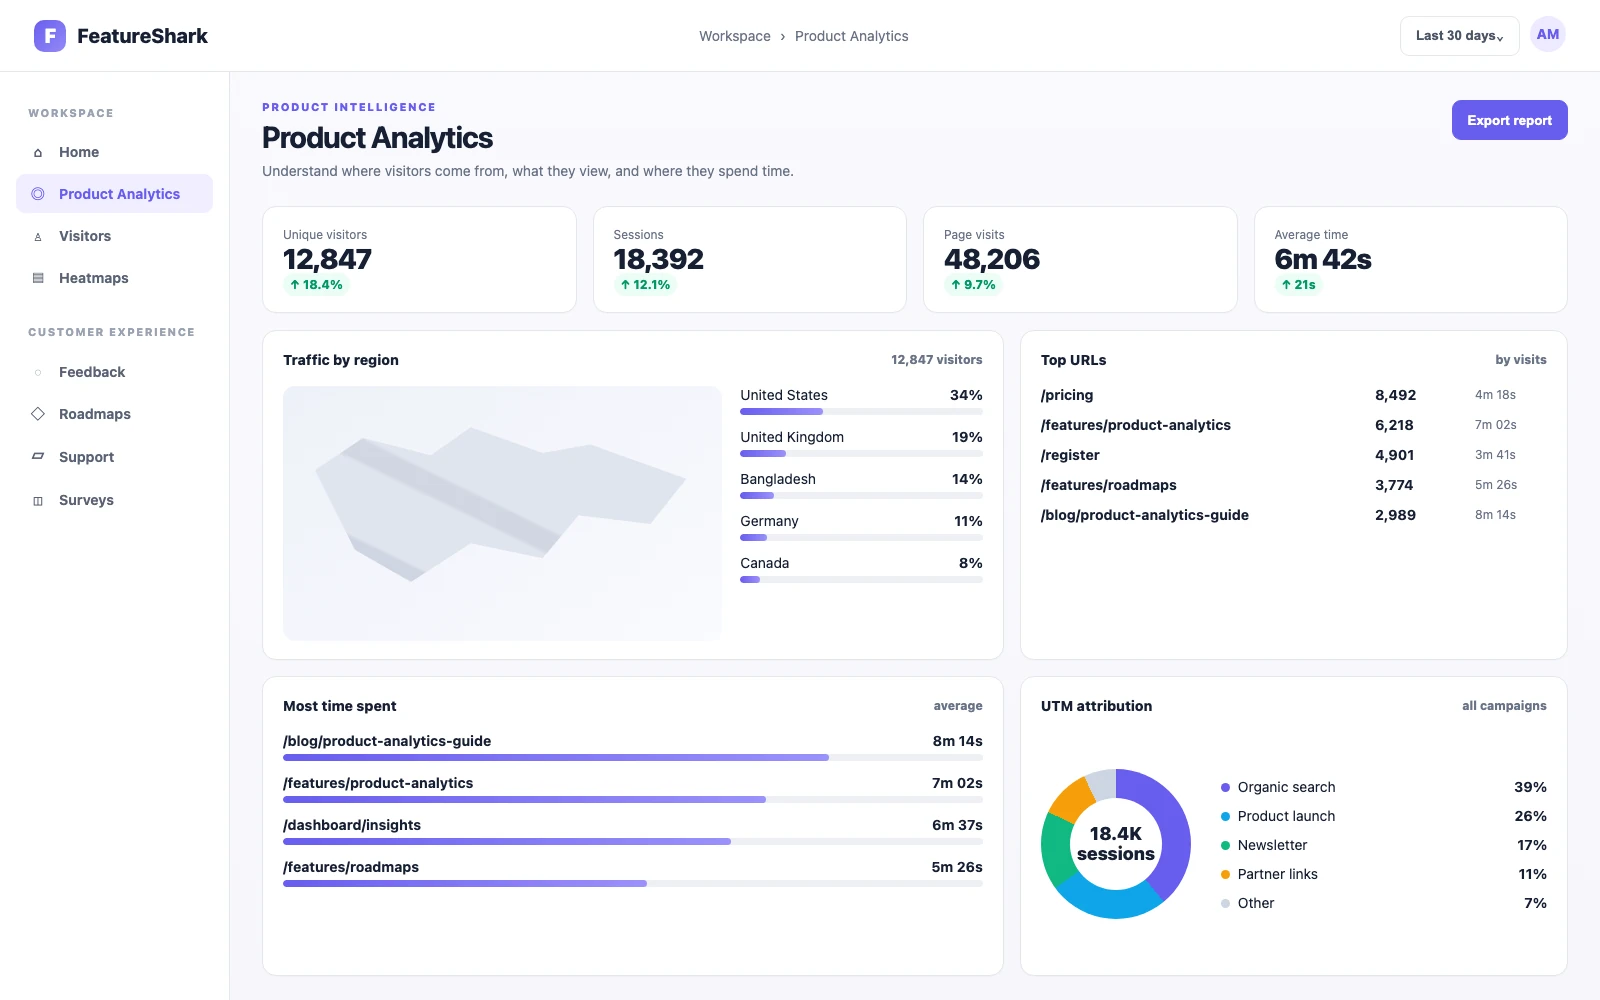Click the FeatureShark logo icon
1600x1000 pixels.
pyautogui.click(x=50, y=36)
